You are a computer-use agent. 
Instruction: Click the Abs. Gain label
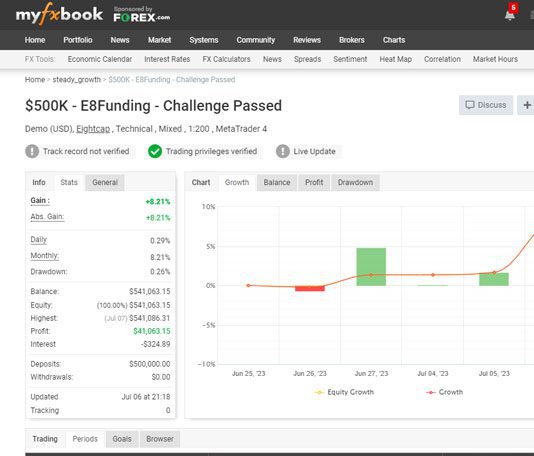pyautogui.click(x=47, y=217)
